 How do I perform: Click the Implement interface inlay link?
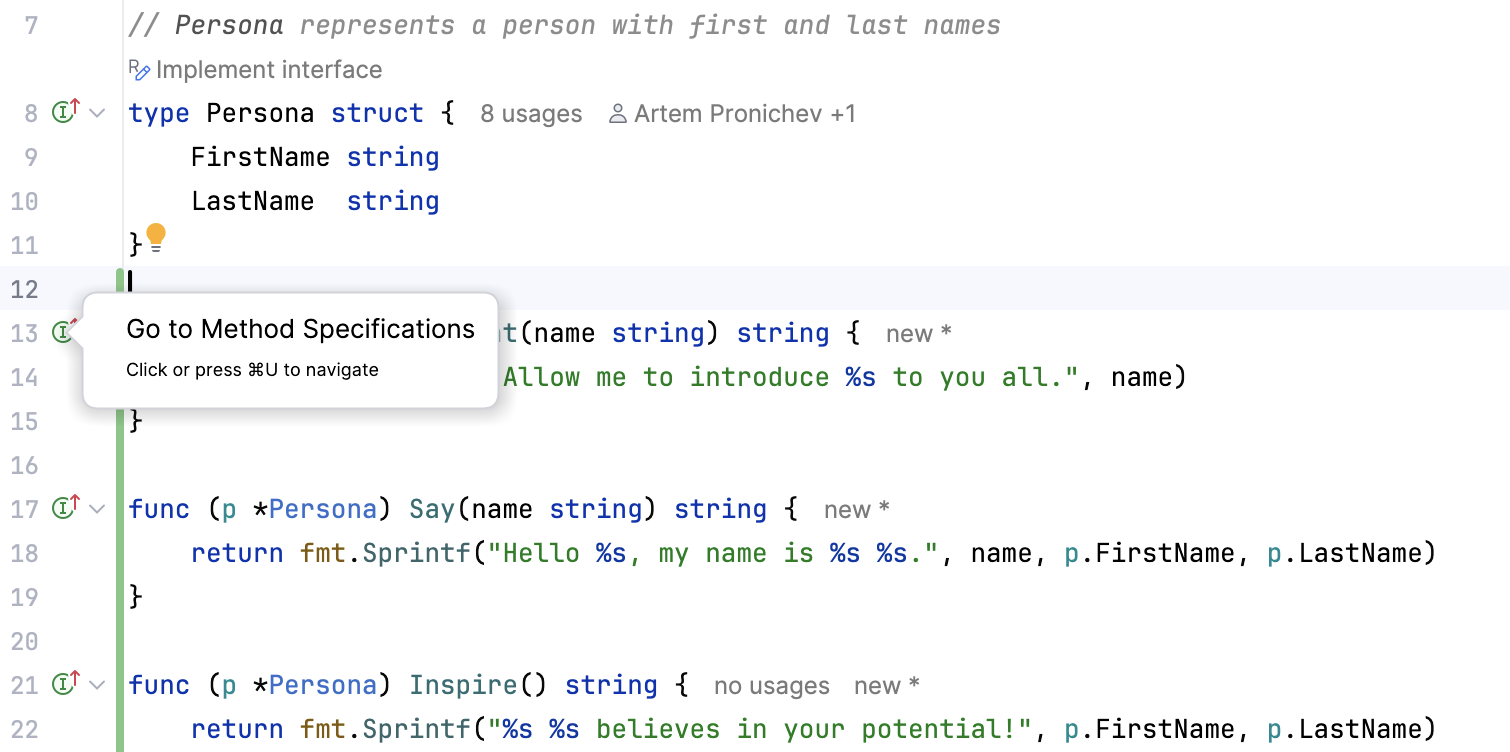pyautogui.click(x=268, y=70)
